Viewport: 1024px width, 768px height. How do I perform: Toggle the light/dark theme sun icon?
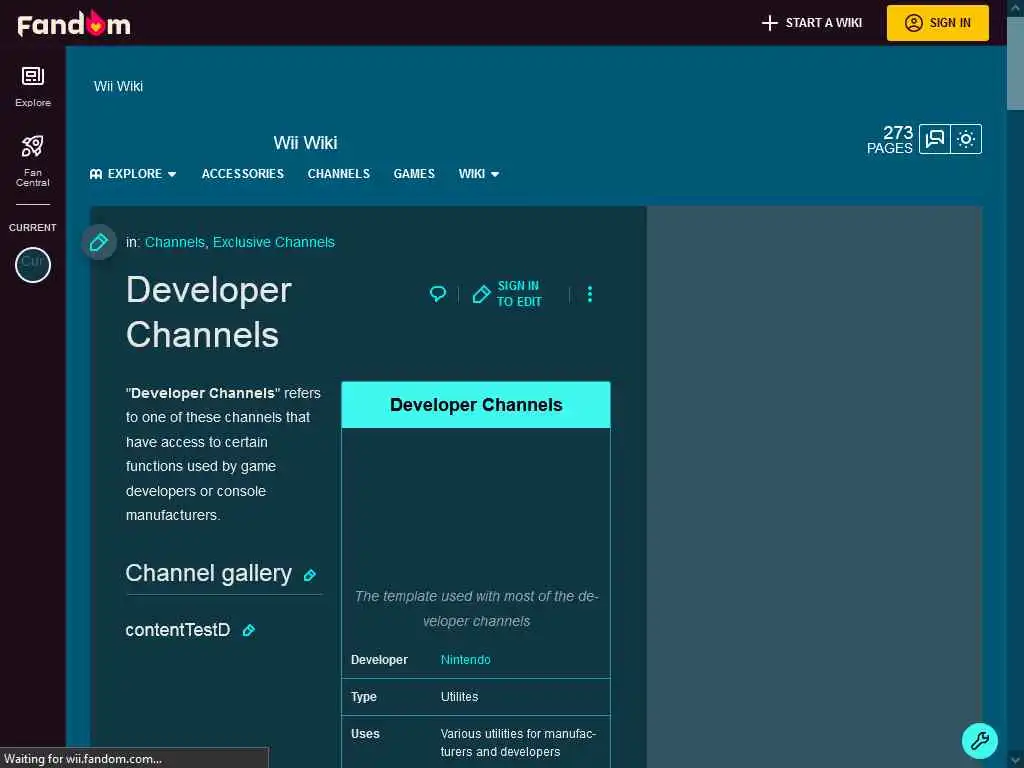tap(966, 138)
